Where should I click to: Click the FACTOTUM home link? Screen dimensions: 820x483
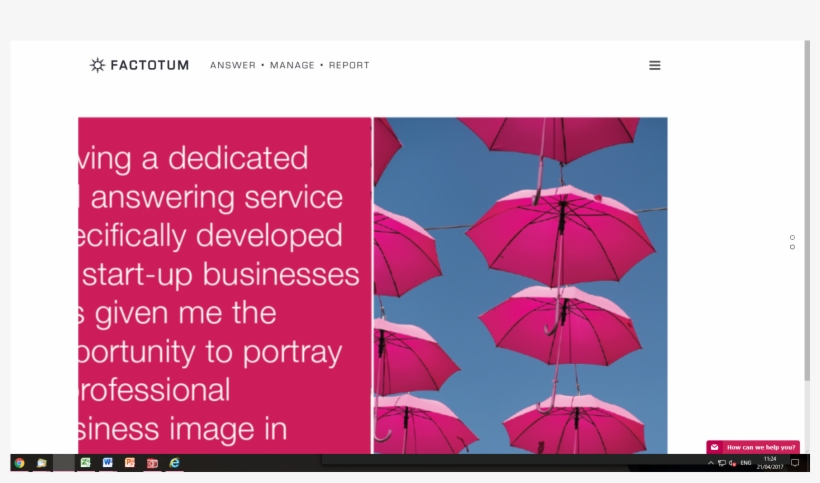point(148,65)
